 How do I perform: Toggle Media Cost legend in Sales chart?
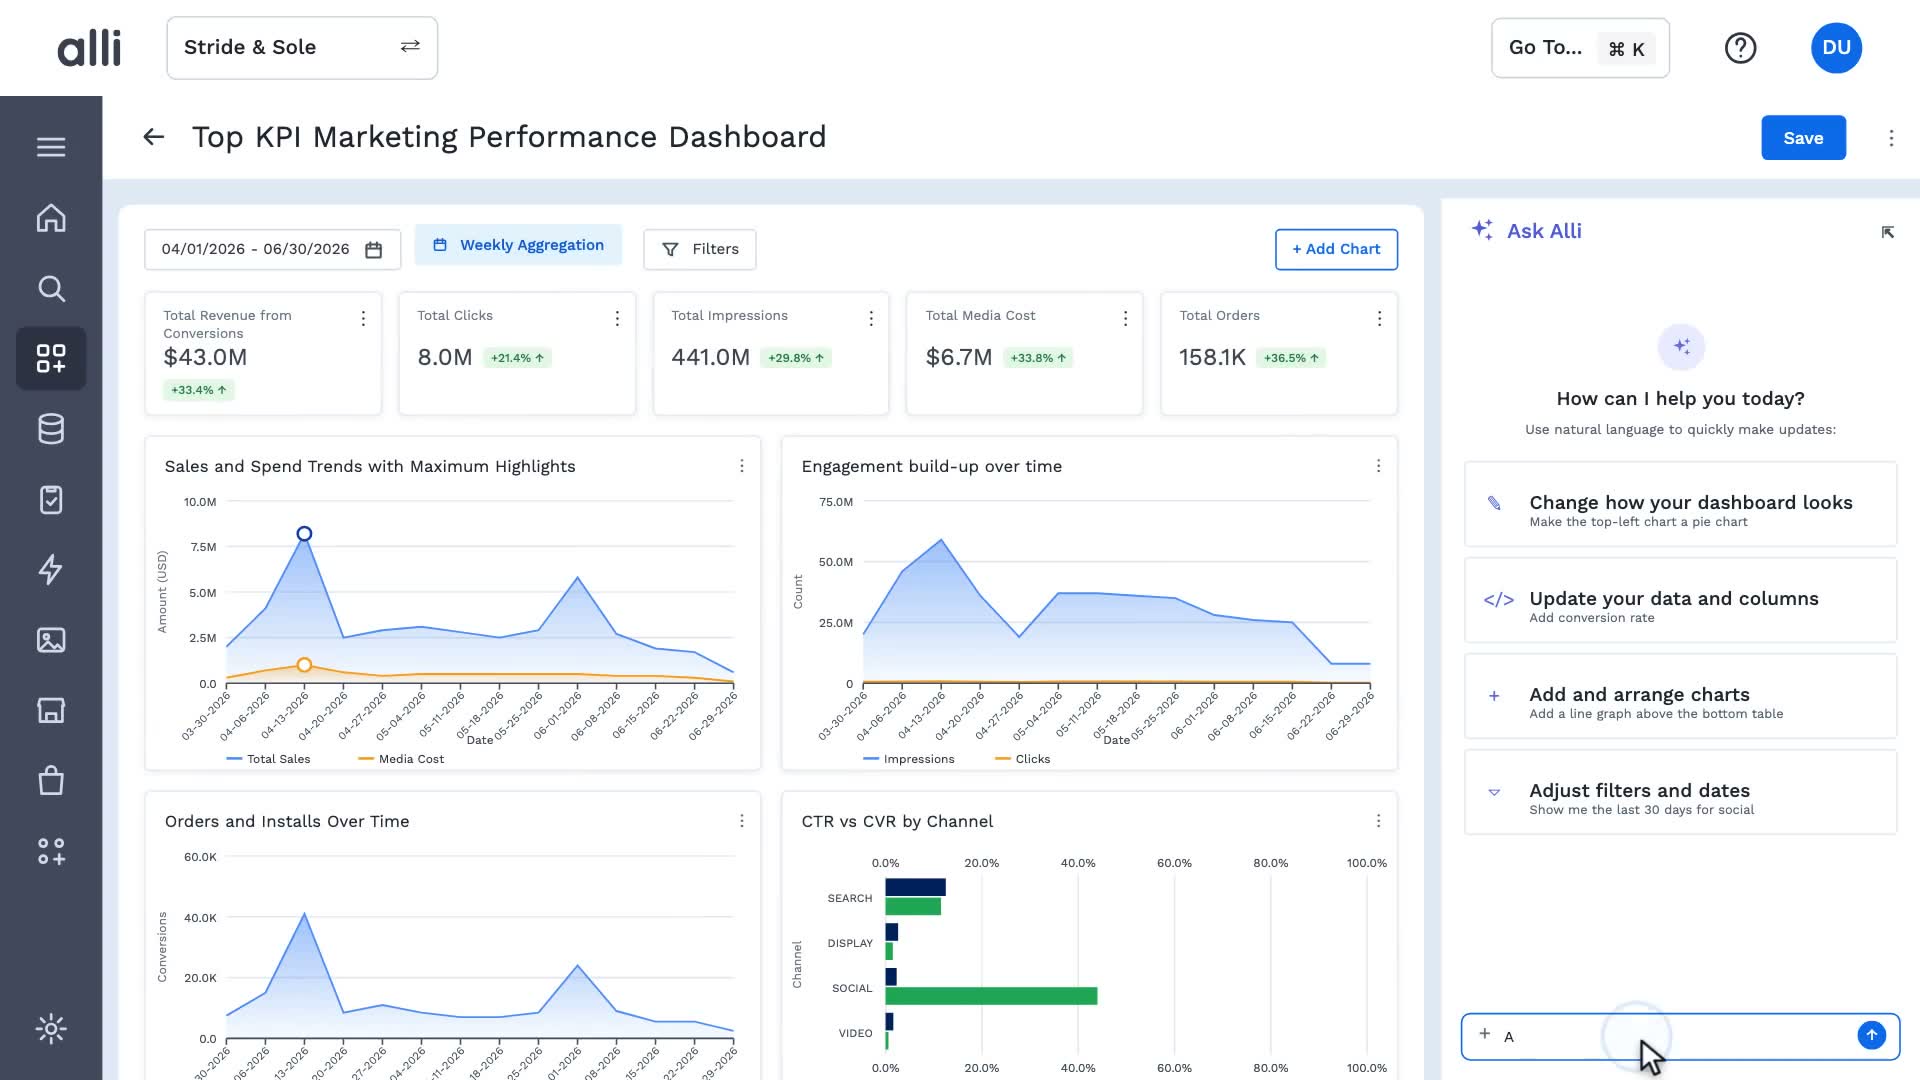[401, 759]
